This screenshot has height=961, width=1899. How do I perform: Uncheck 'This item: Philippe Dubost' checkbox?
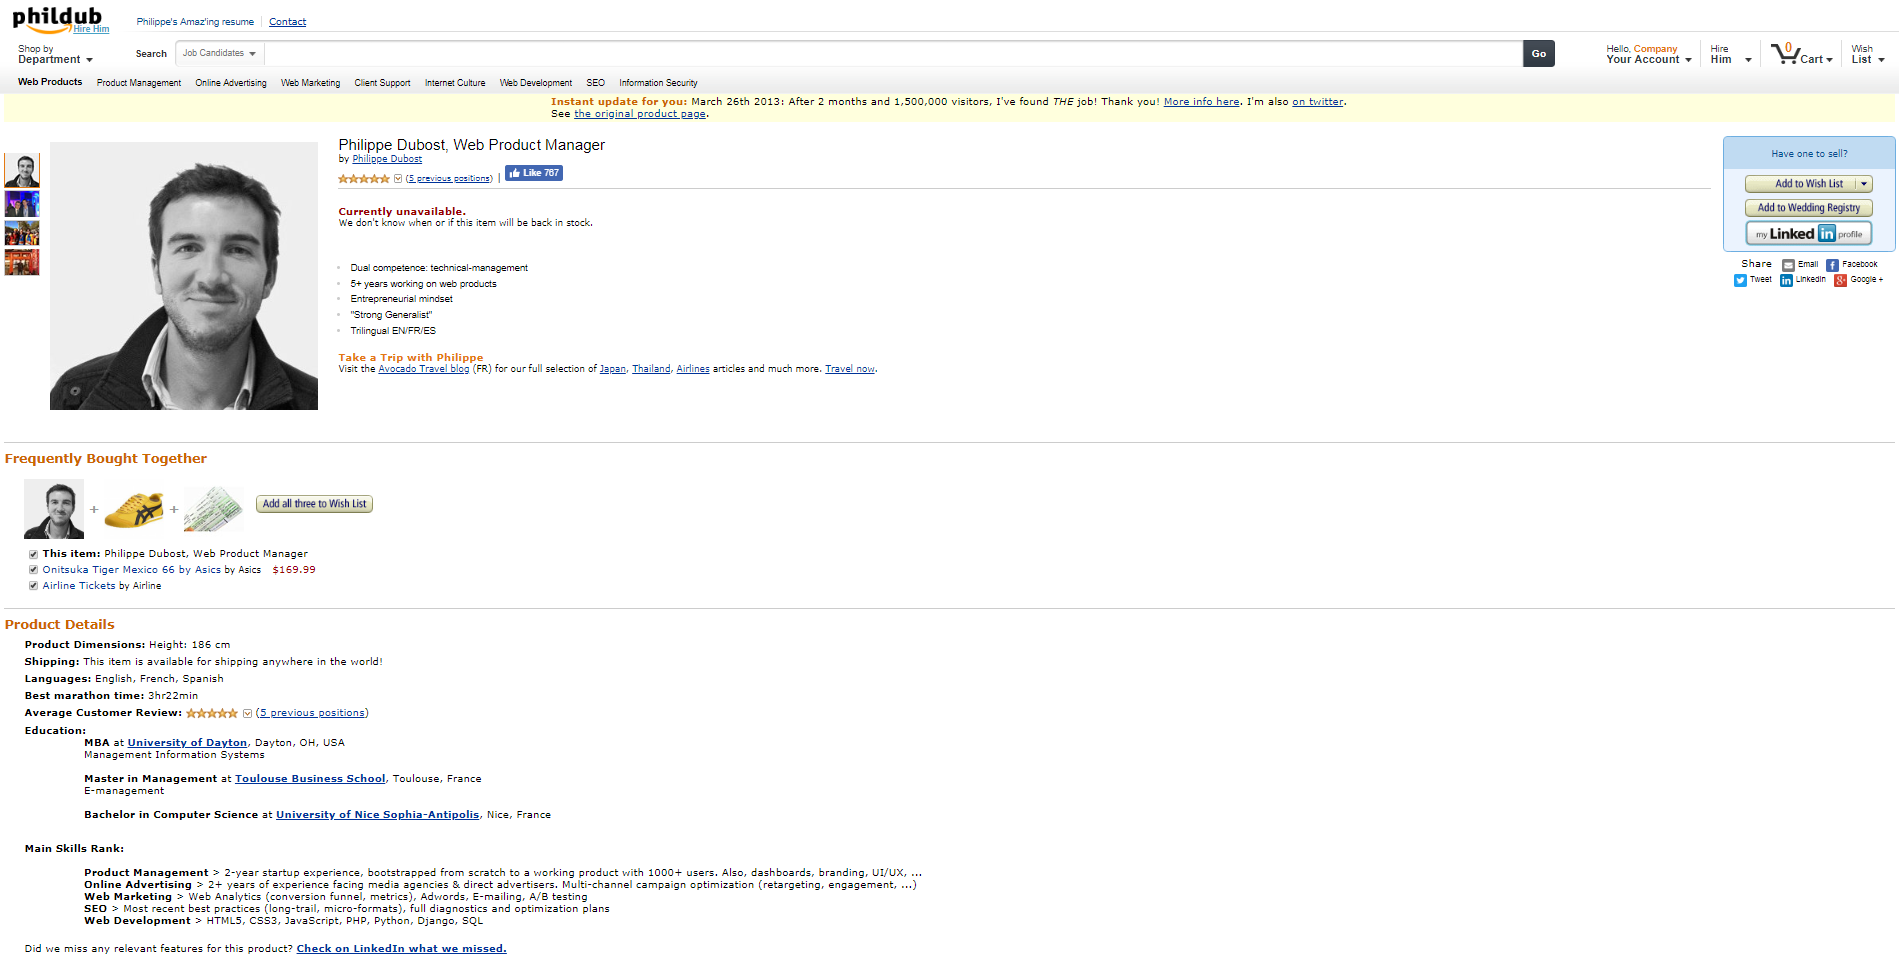[34, 554]
